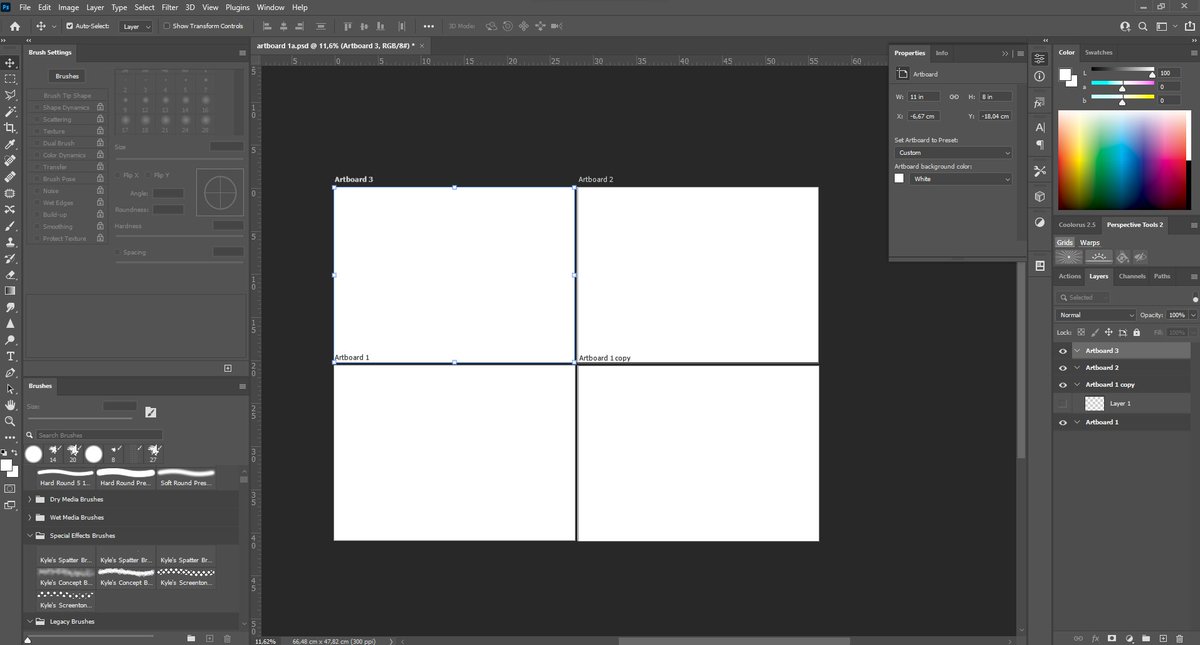Select the Horizontal Type tool
The width and height of the screenshot is (1200, 645).
coord(10,356)
